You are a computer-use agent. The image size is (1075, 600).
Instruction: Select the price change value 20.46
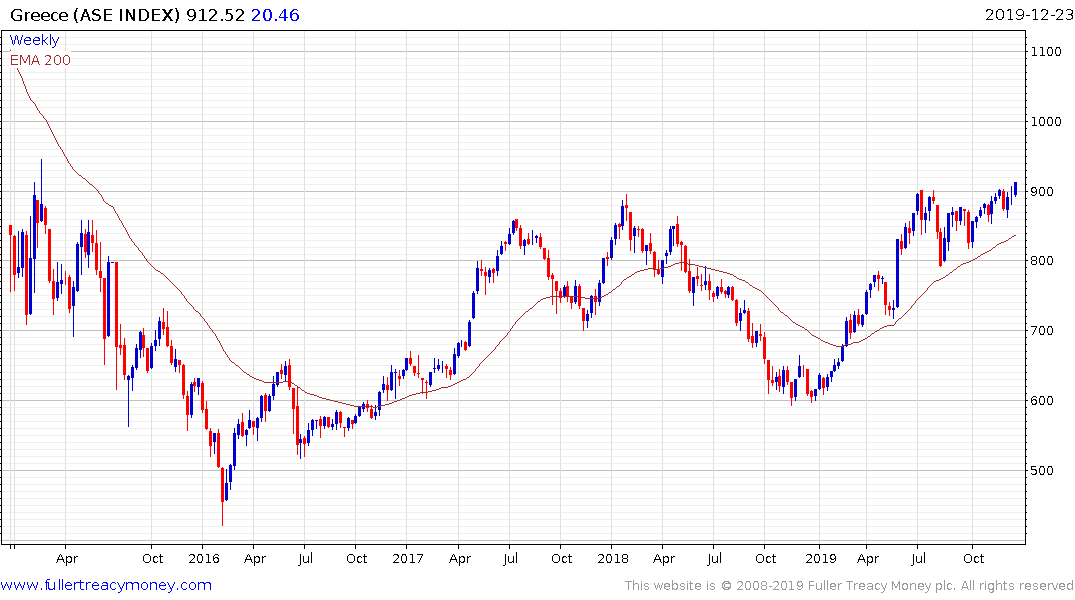[275, 15]
